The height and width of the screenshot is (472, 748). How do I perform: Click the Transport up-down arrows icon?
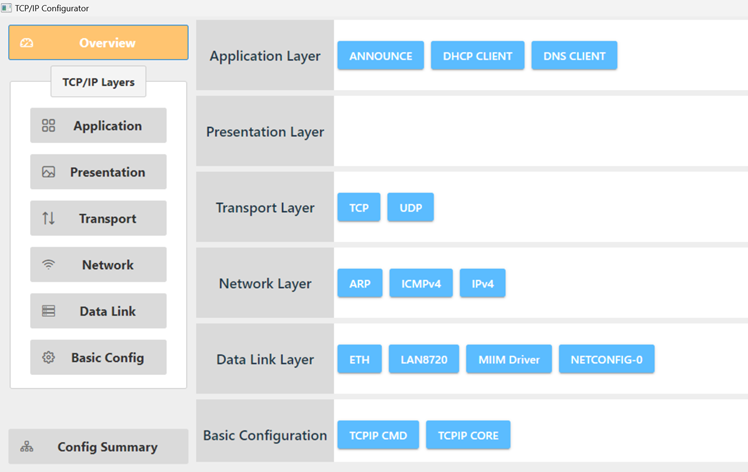(x=48, y=218)
